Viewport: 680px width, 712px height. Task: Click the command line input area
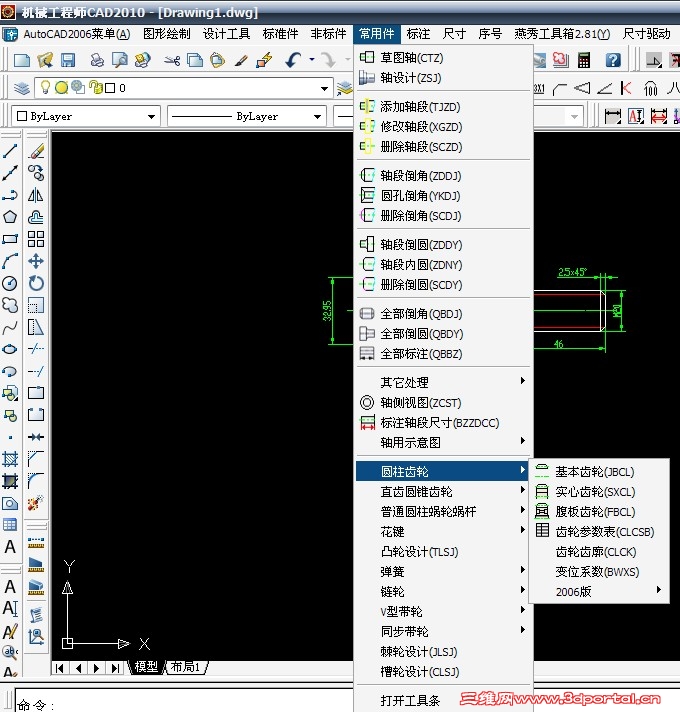pos(184,702)
